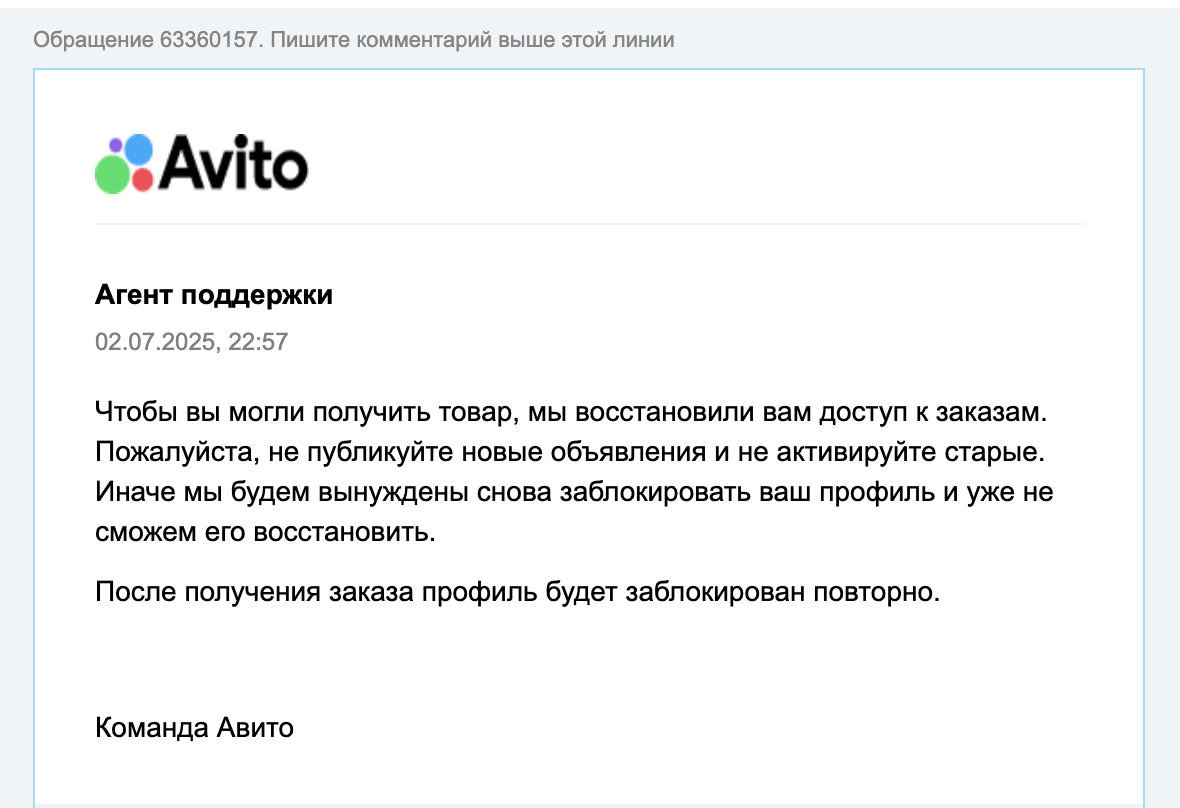Viewport: 1180px width, 808px height.
Task: Click the line 'сможем его восстановить.'
Action: [x=266, y=532]
